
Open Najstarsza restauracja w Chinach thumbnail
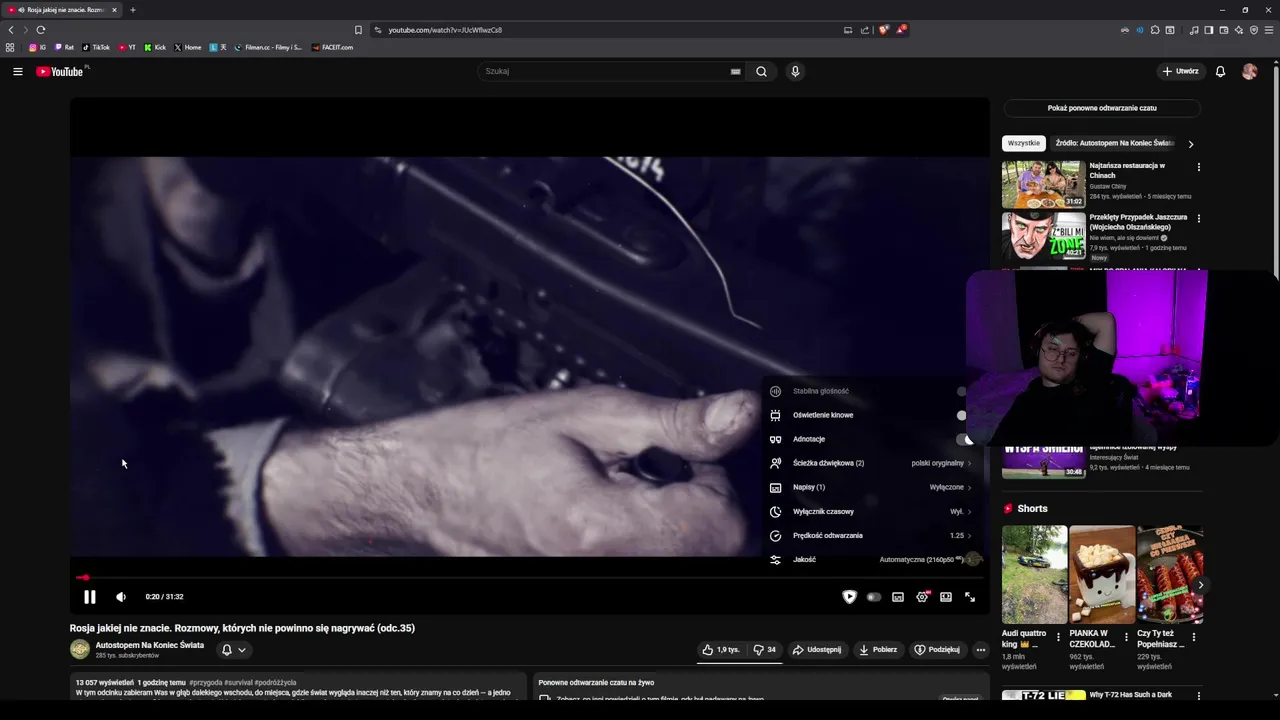click(x=1044, y=184)
